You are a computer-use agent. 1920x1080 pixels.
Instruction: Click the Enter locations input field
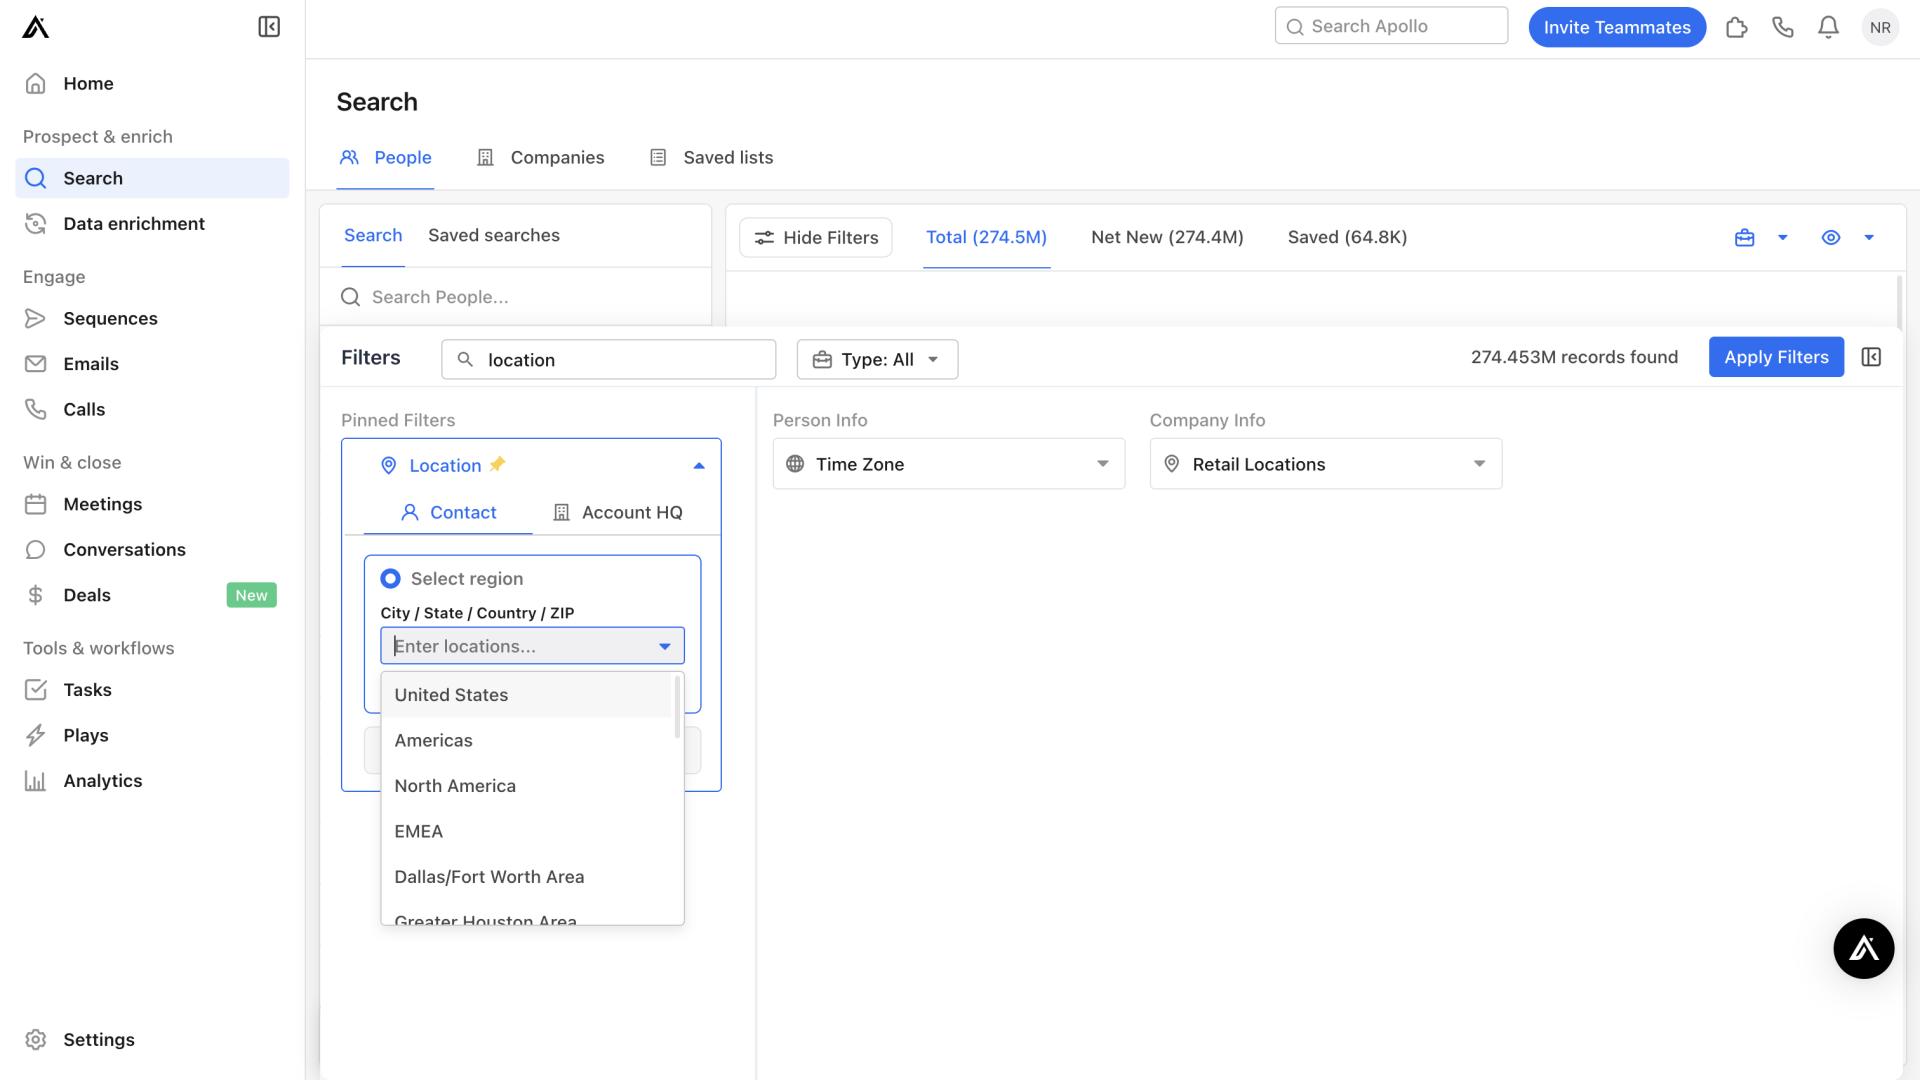(531, 646)
